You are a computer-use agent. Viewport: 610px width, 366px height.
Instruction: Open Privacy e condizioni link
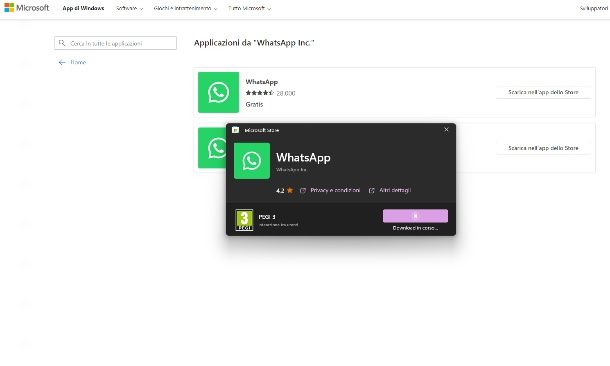(x=335, y=191)
